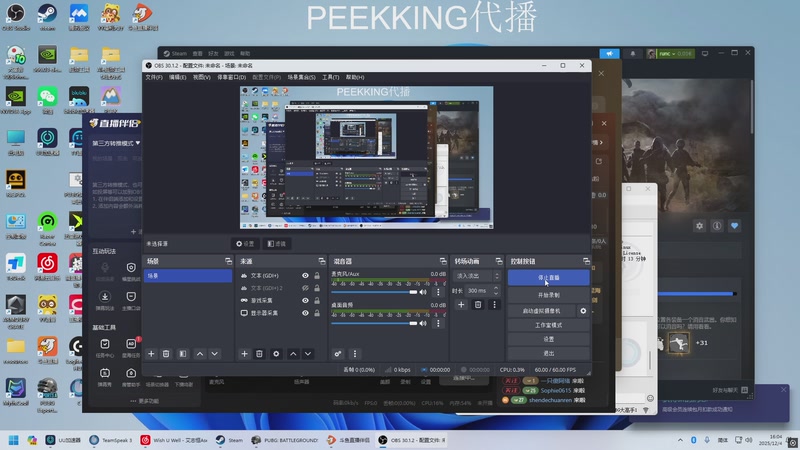Show hidden system tray icons chevron

point(680,440)
